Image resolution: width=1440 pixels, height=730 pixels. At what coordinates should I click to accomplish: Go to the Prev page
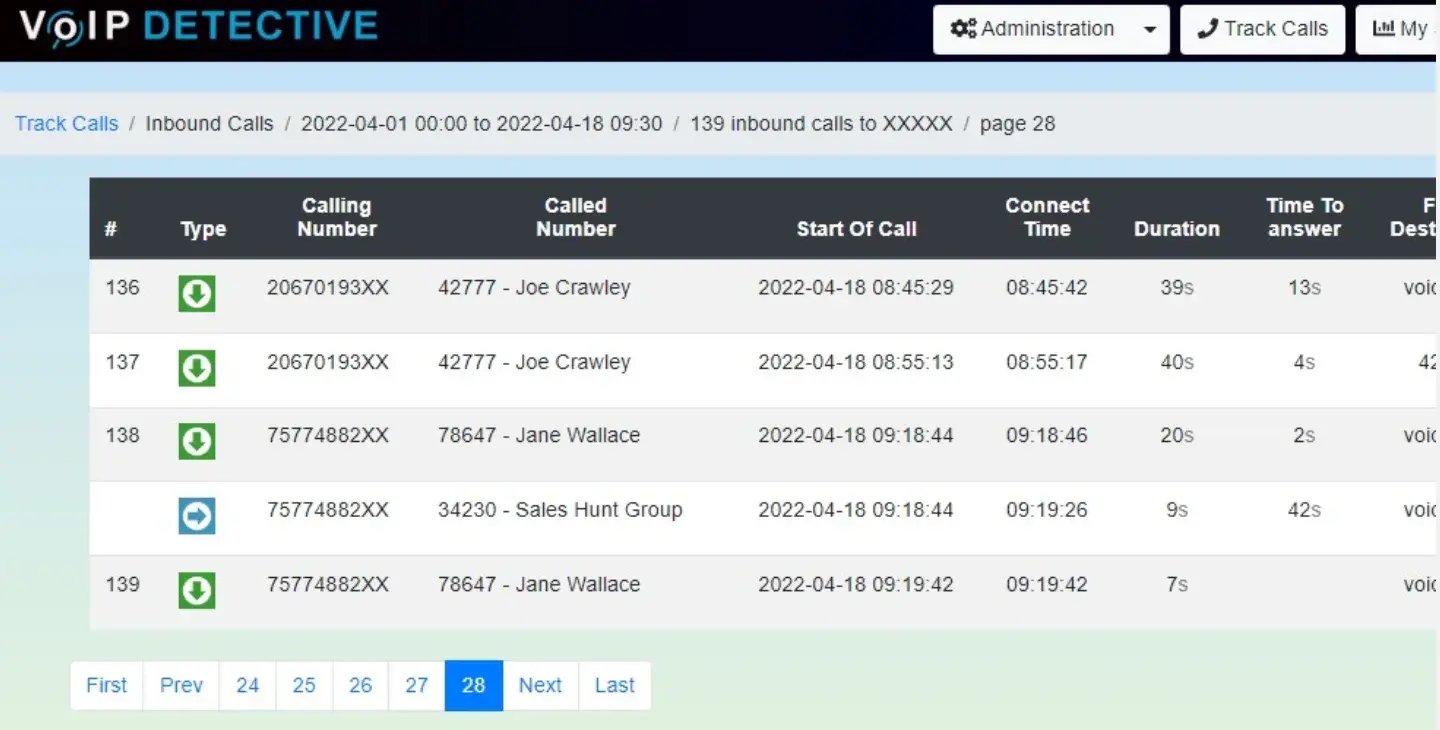coord(181,686)
